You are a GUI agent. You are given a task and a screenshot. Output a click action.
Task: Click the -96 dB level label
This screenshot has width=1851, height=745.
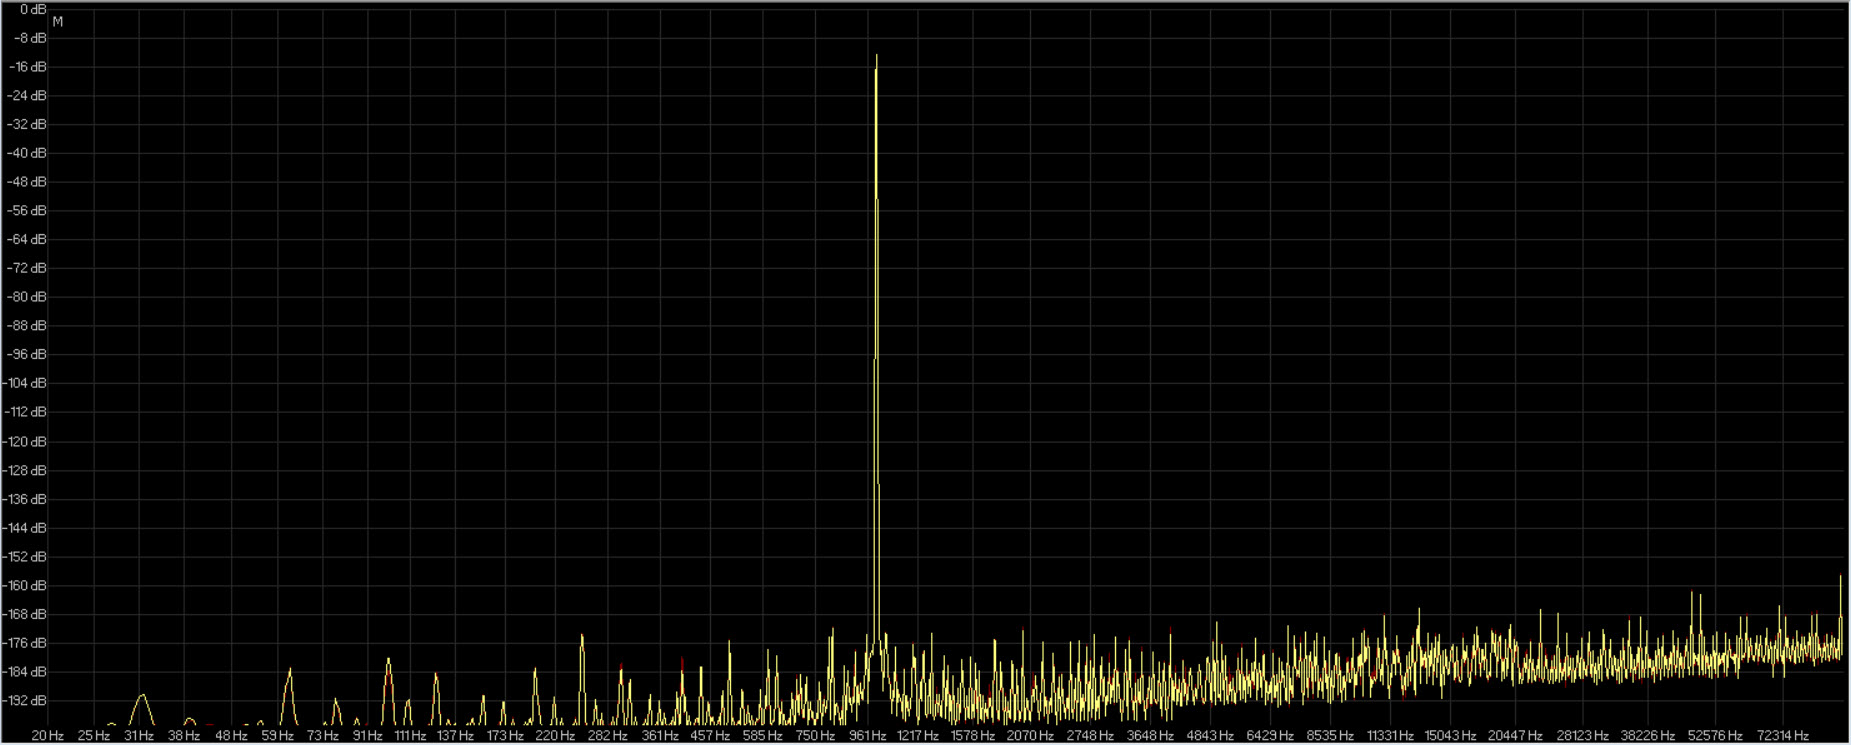(27, 355)
